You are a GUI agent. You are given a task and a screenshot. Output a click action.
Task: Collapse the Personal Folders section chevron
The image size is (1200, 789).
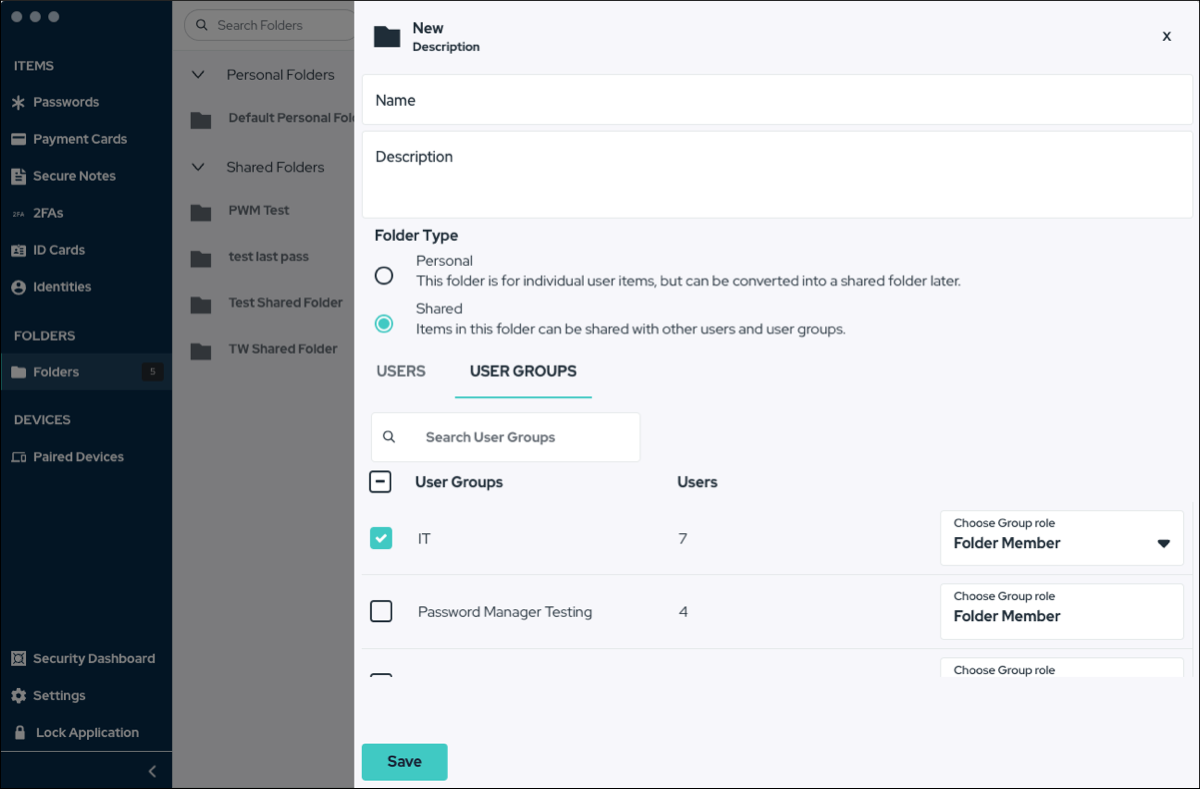tap(198, 75)
